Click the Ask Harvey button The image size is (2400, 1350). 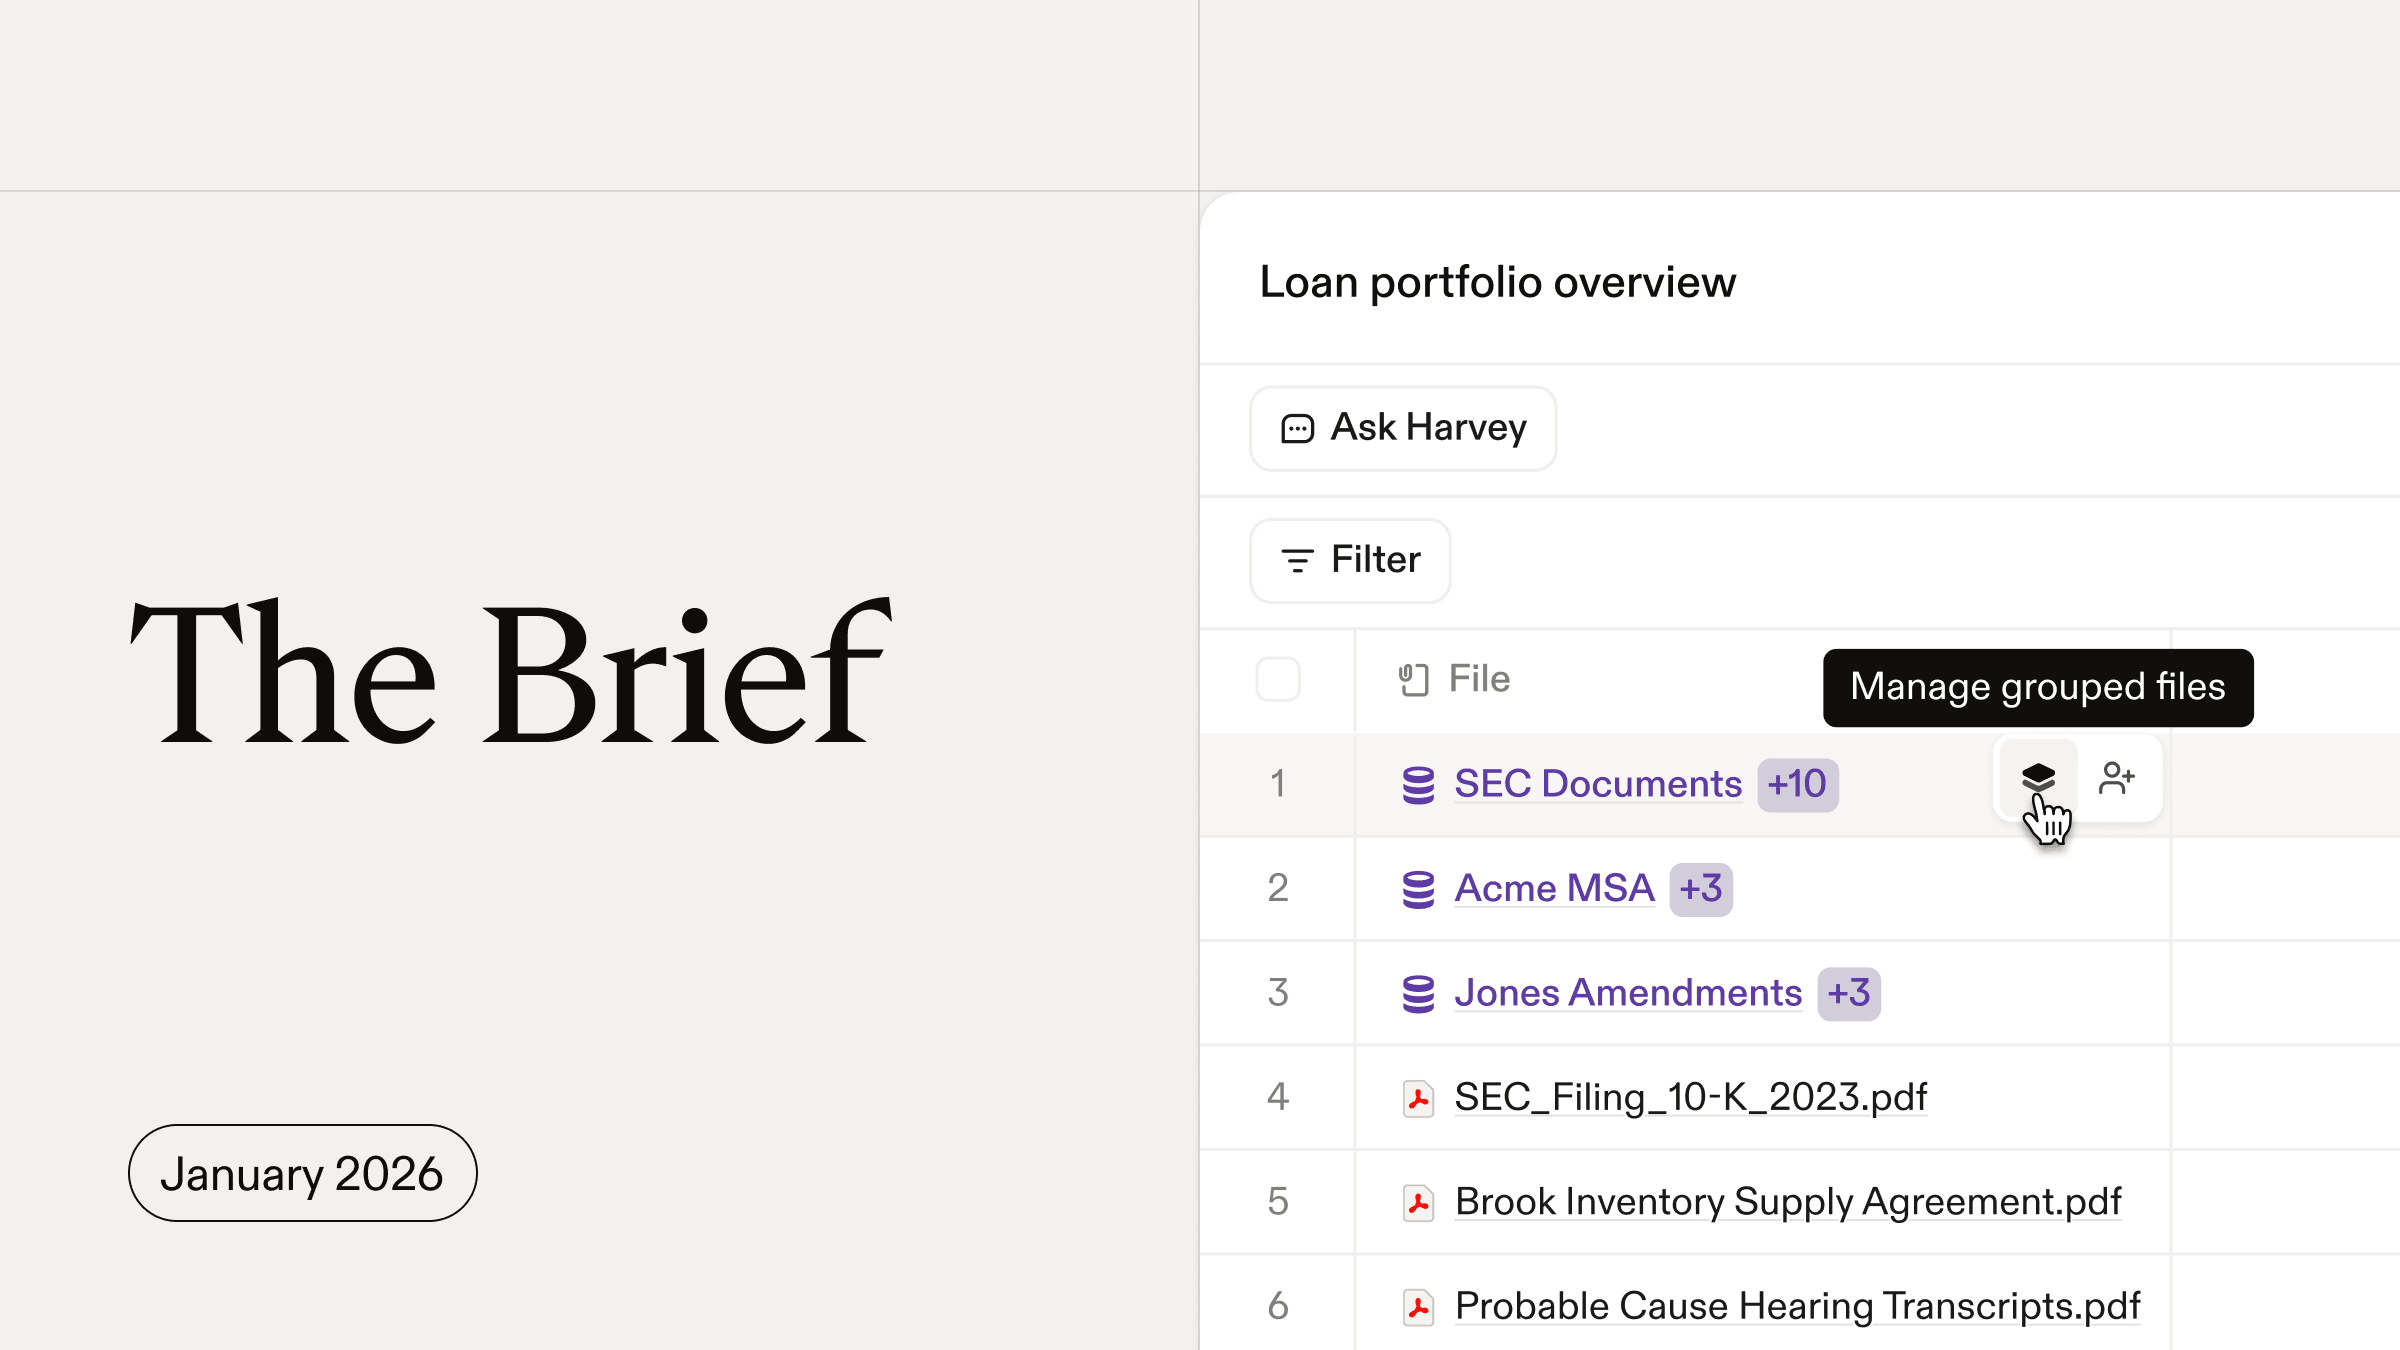click(1402, 428)
